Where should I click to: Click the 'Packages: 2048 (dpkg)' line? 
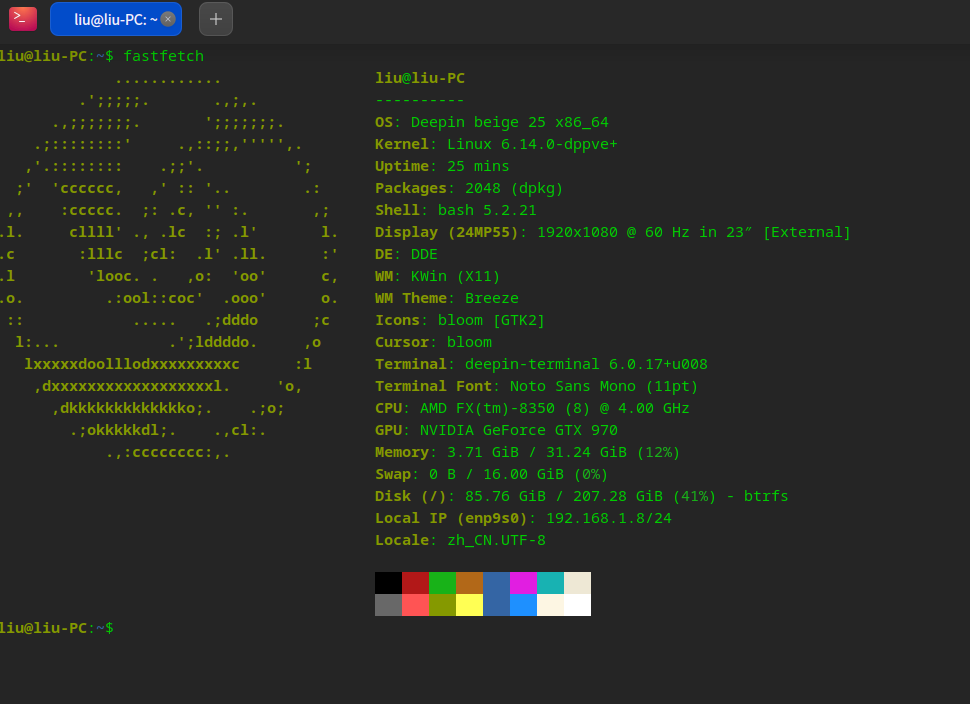[469, 188]
